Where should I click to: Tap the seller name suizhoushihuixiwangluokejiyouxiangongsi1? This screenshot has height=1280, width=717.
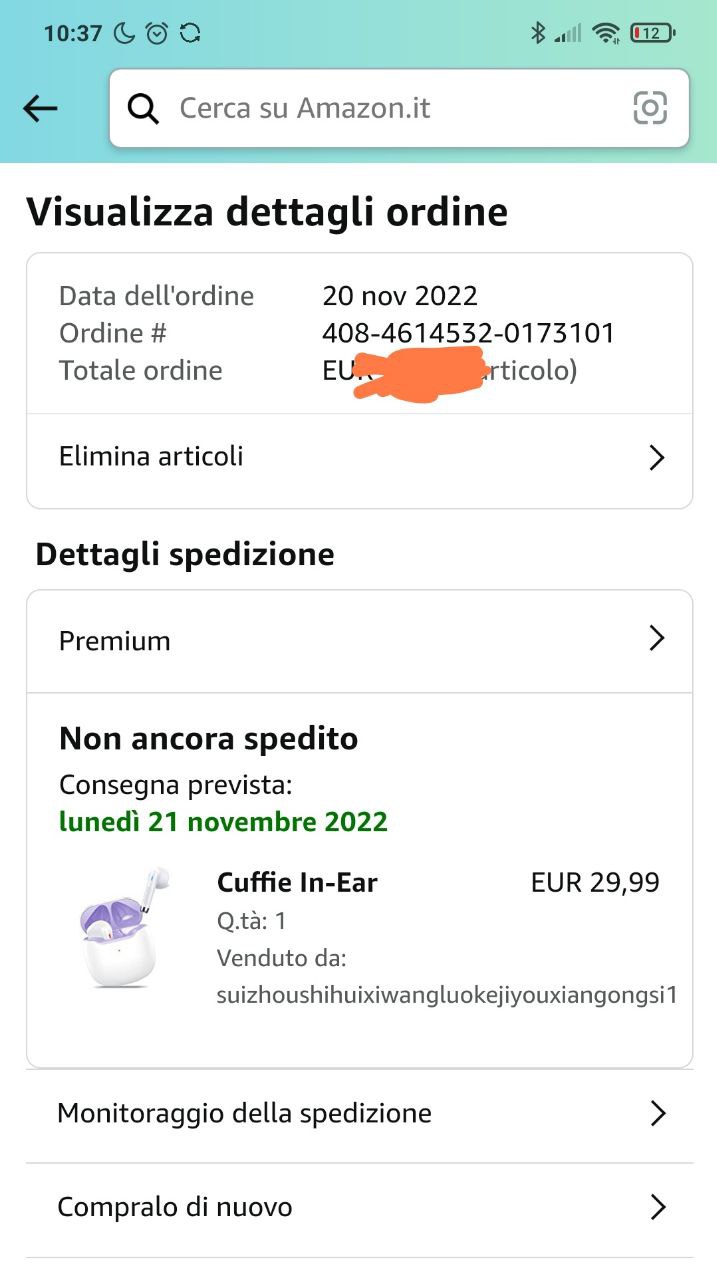coord(447,995)
